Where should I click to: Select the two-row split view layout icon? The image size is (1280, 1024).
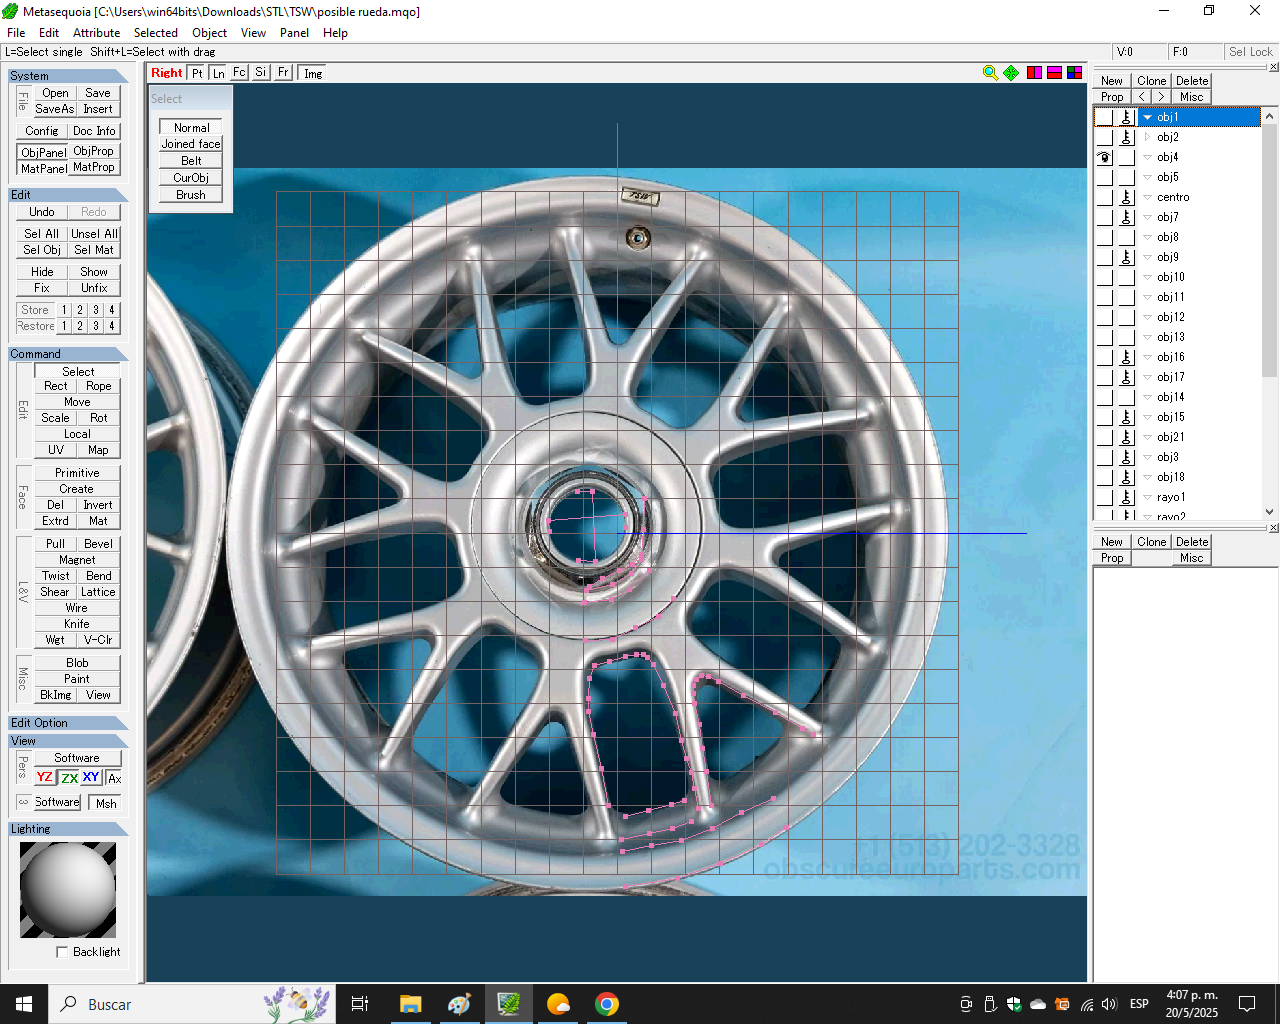(1054, 73)
